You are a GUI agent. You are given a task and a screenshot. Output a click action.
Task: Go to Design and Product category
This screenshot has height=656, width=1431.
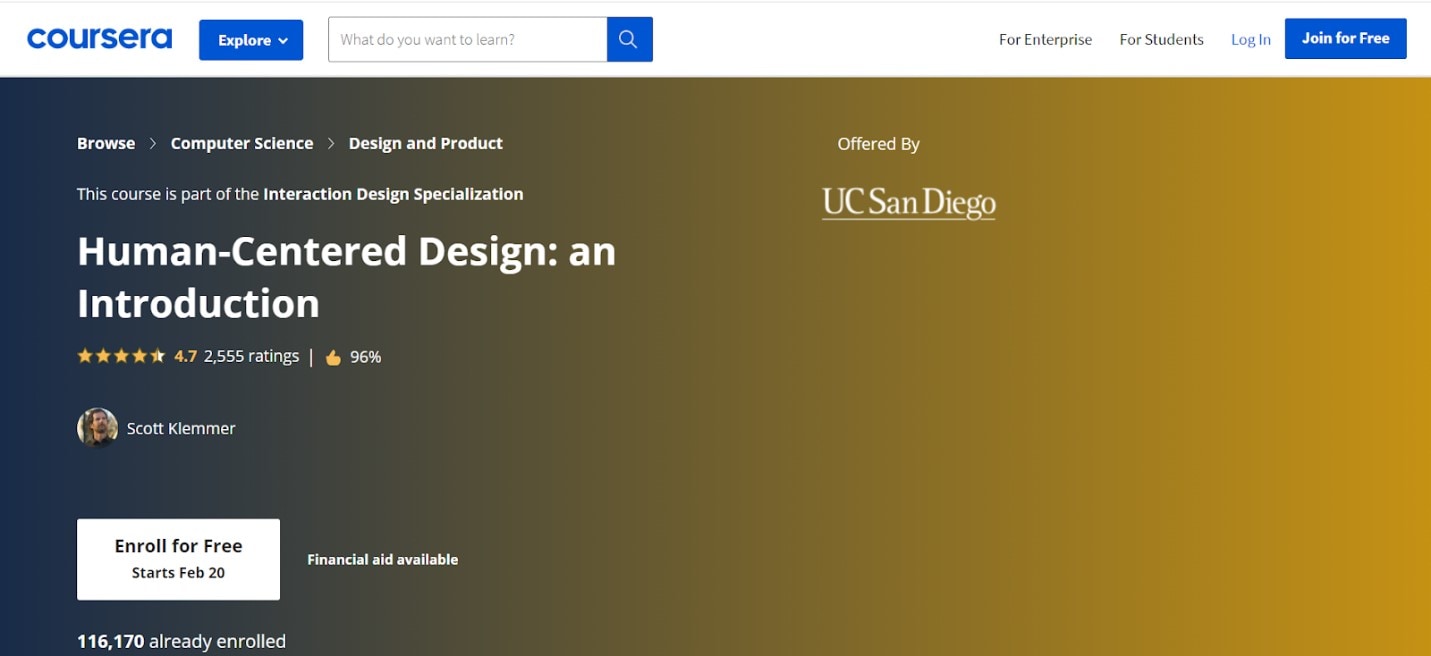425,144
